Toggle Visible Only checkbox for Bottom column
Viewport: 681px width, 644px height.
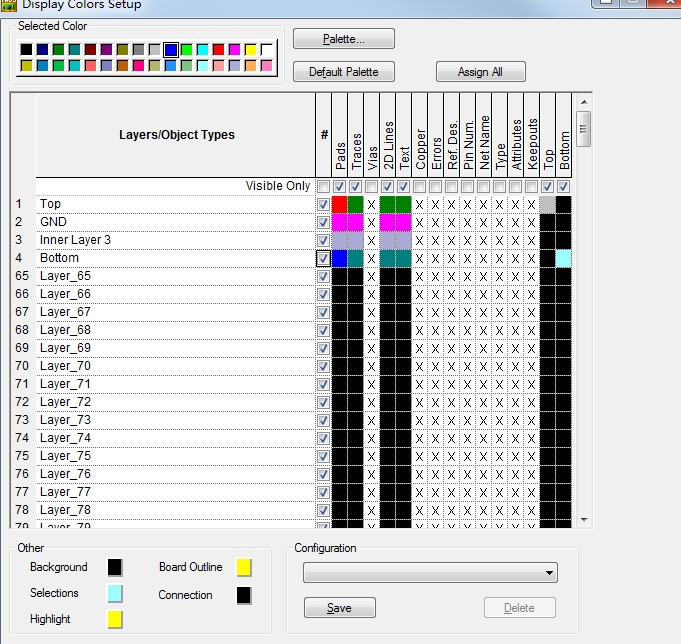(563, 187)
